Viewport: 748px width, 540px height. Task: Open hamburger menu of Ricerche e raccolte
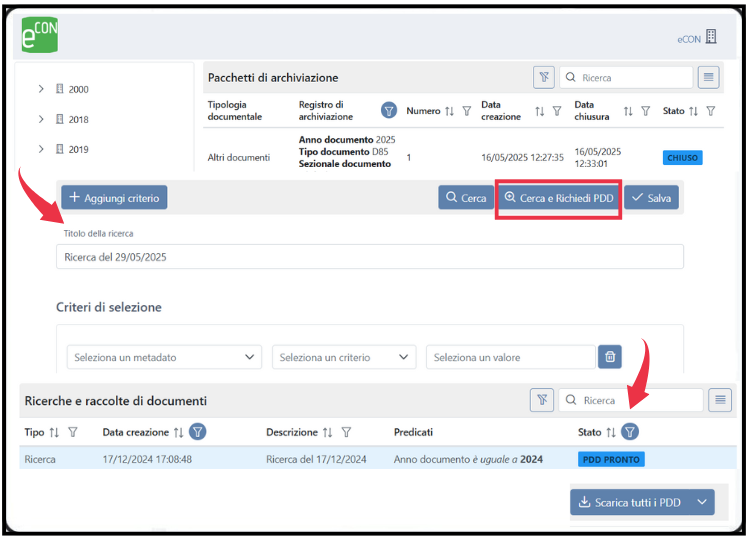tap(719, 400)
